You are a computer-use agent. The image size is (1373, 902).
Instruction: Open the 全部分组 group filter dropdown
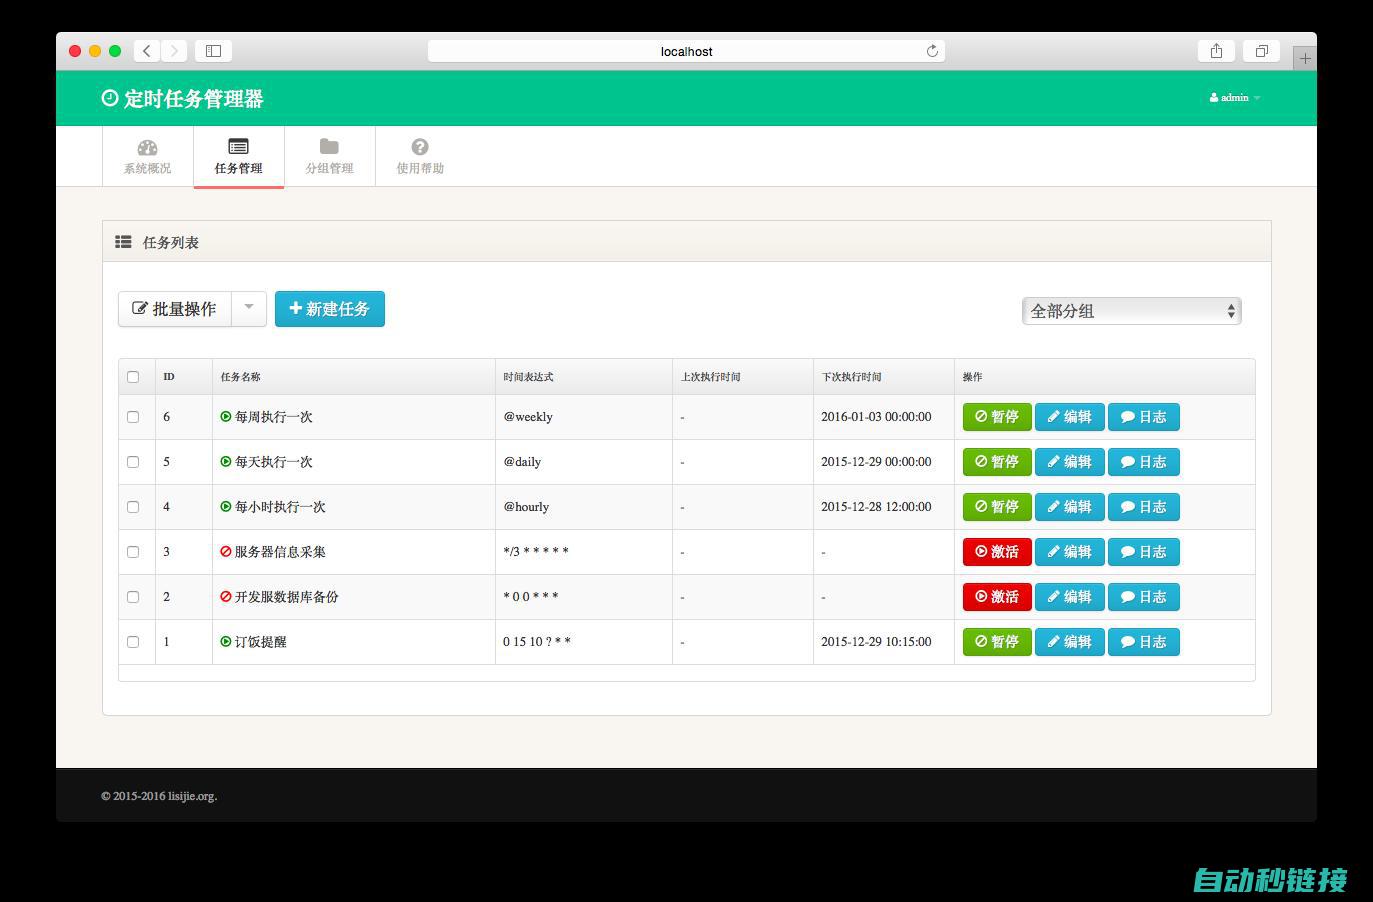tap(1131, 311)
